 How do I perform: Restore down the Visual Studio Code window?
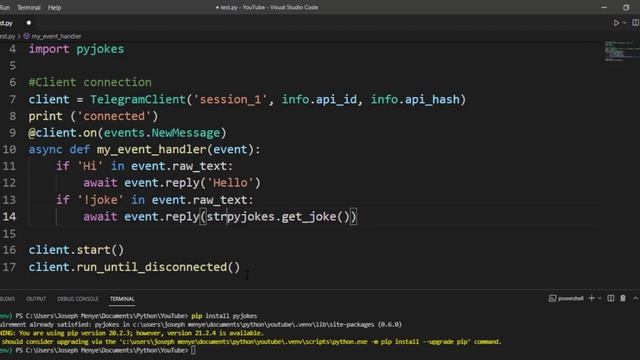pyautogui.click(x=626, y=7)
